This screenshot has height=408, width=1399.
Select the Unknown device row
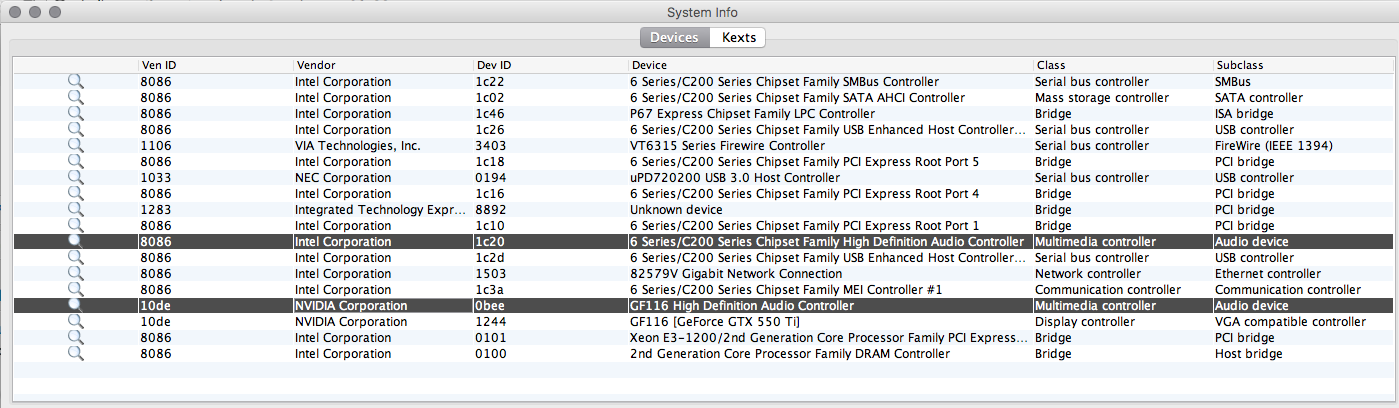676,210
